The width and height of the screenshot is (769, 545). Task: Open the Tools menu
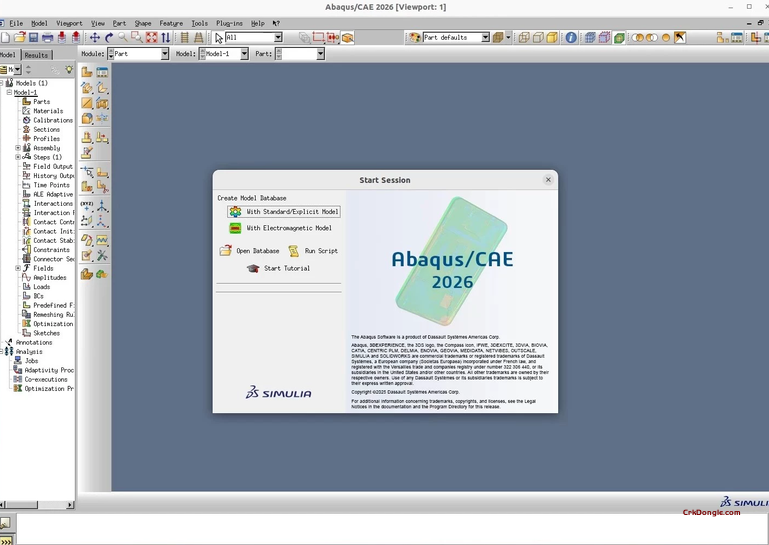click(200, 23)
